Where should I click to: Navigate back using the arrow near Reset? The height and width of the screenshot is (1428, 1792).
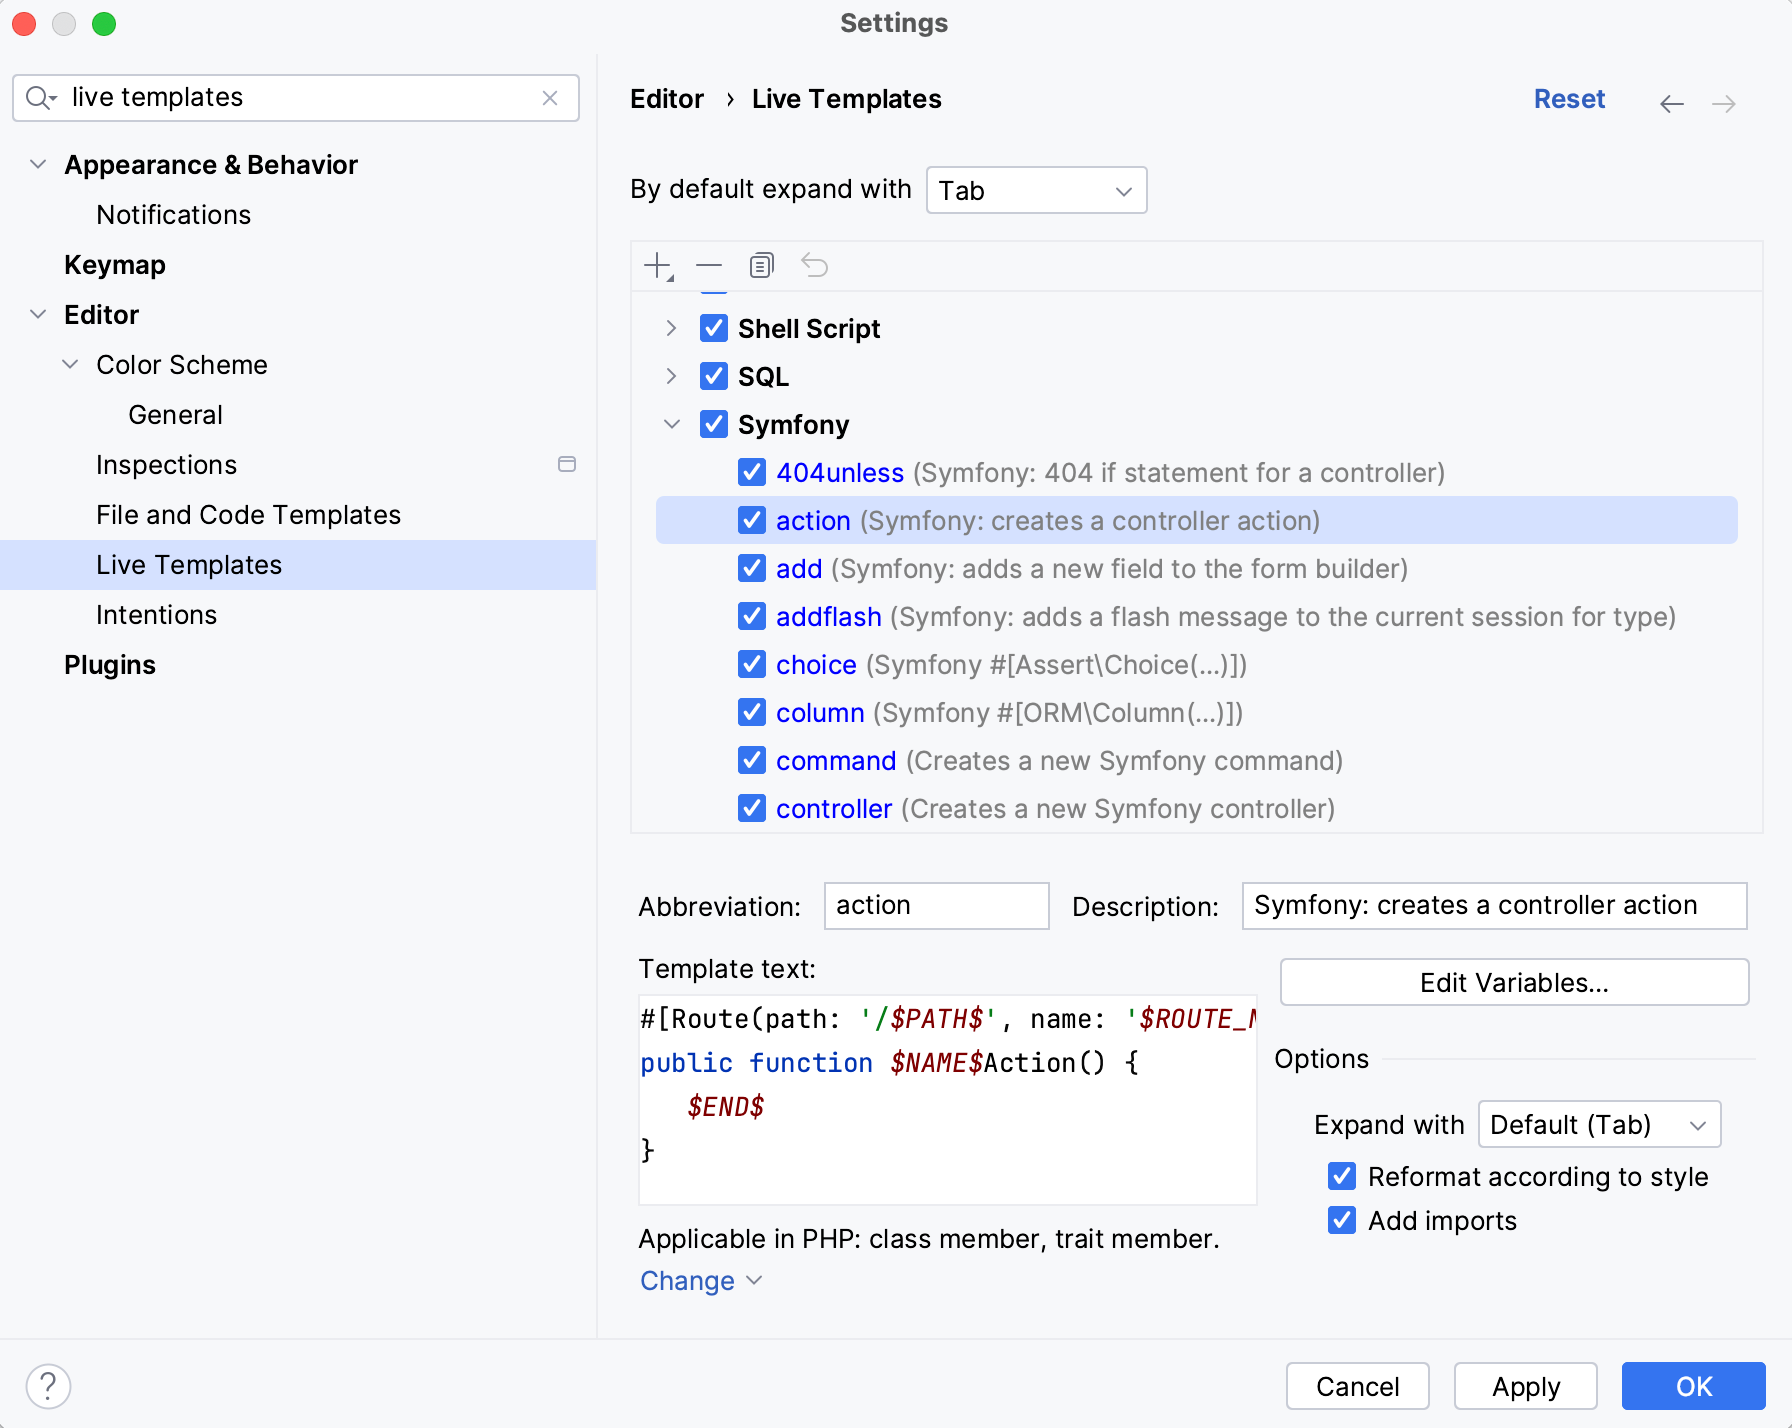[x=1672, y=103]
